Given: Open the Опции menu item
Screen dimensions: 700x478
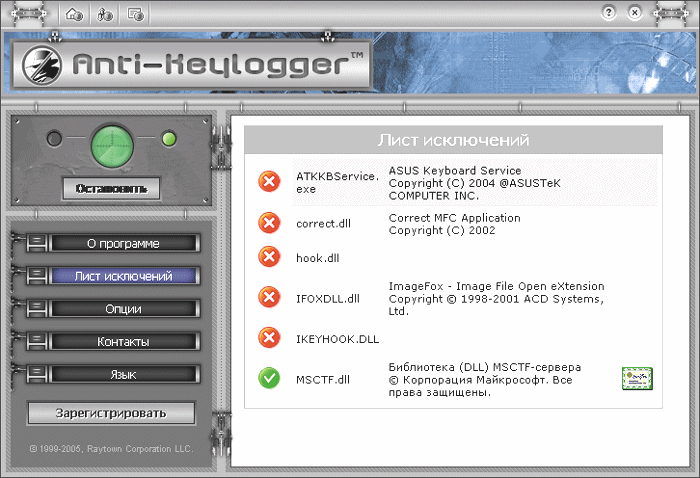Looking at the screenshot, I should (x=124, y=309).
